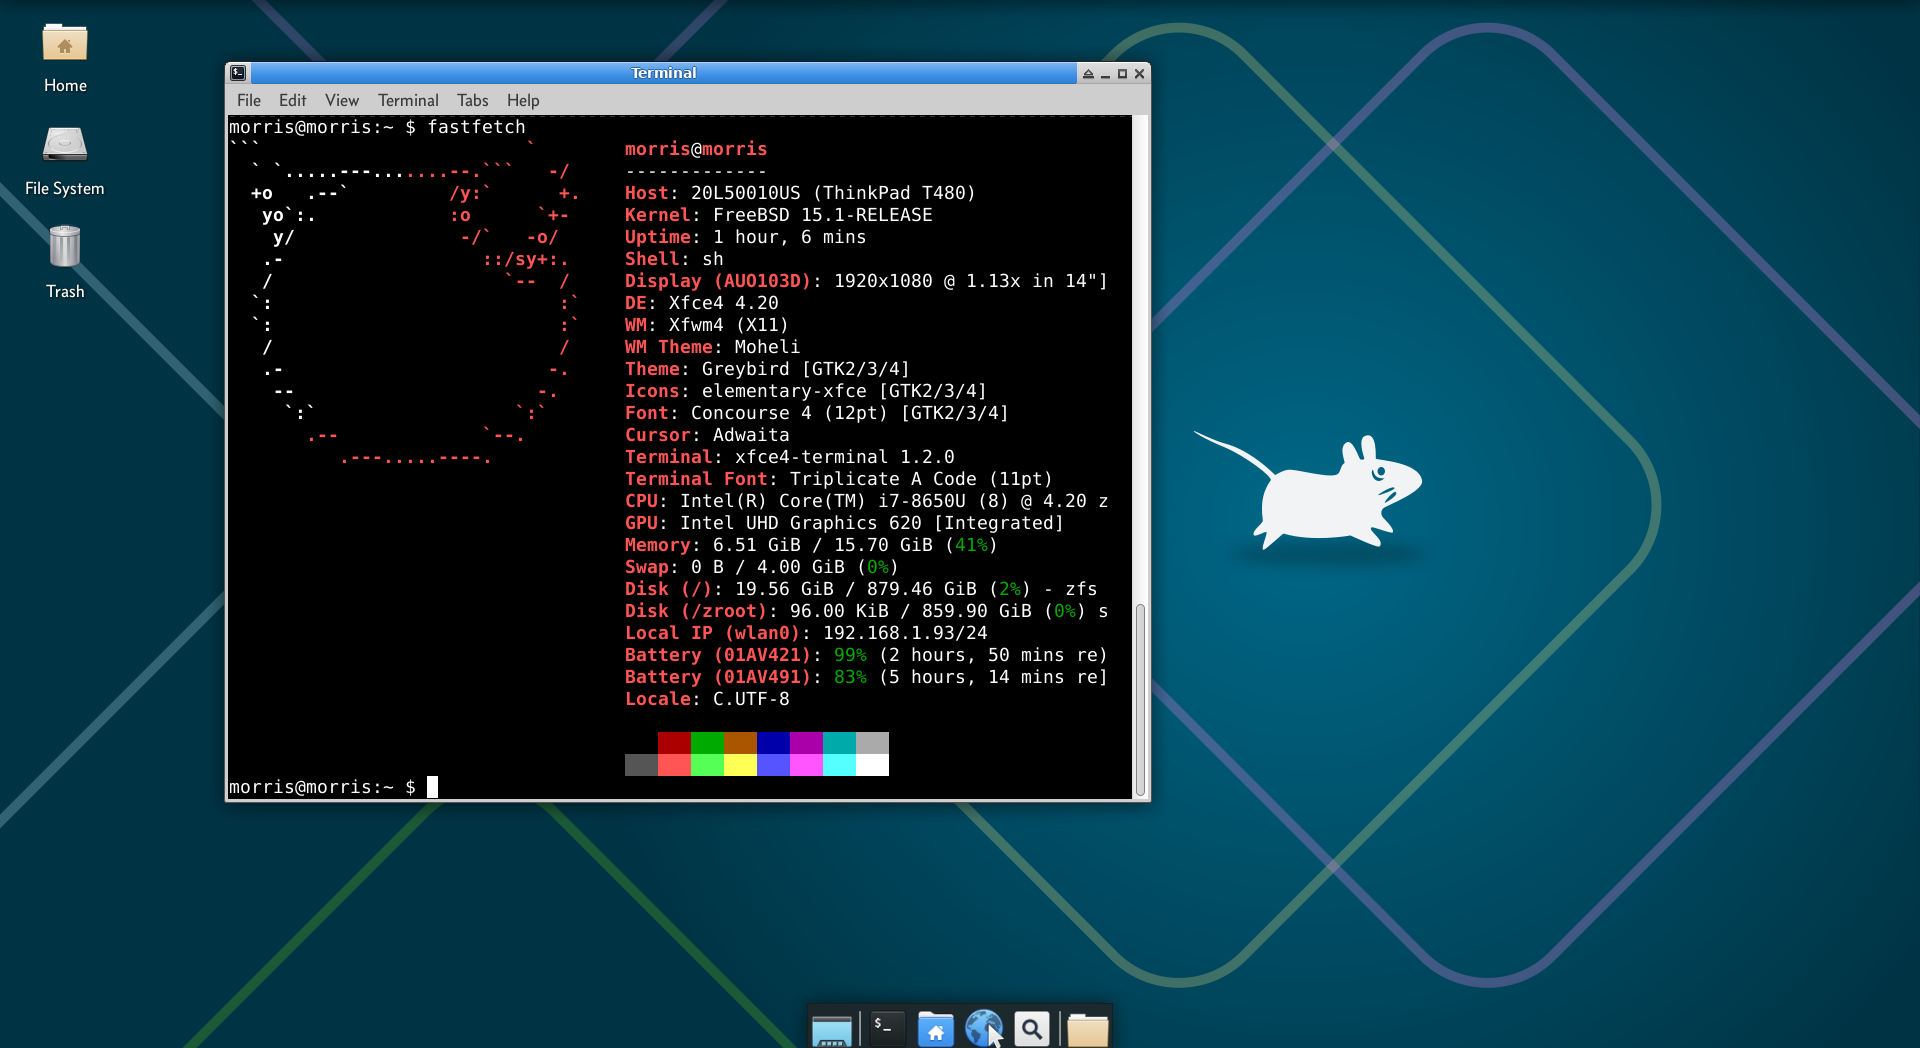
Task: Click the 'Display (AUO103D)' line
Action: coord(866,281)
